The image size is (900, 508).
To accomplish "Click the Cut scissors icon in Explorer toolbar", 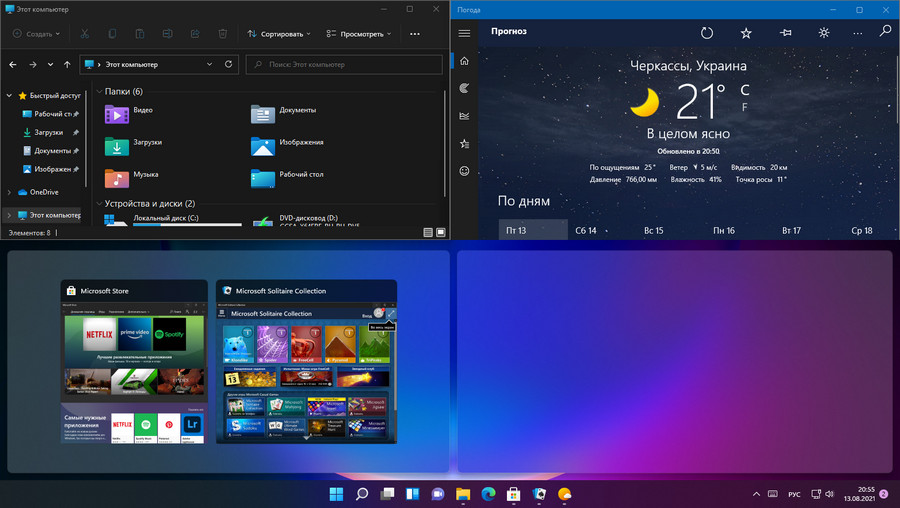I will [84, 34].
